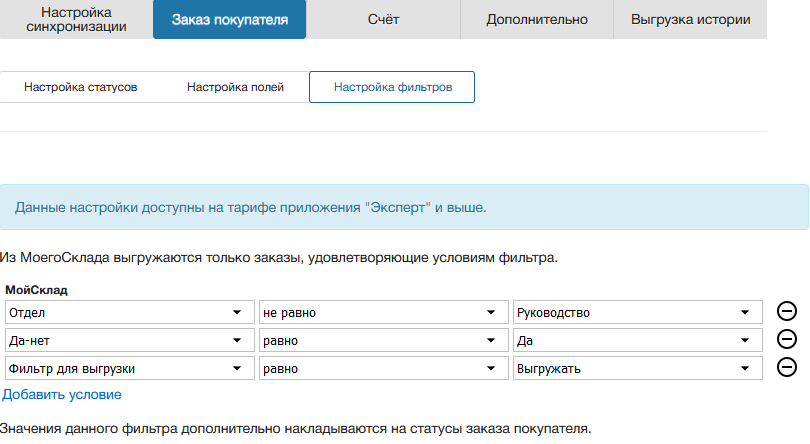Go to the Дополнительно tab
Viewport: 810px width, 444px height.
point(536,19)
